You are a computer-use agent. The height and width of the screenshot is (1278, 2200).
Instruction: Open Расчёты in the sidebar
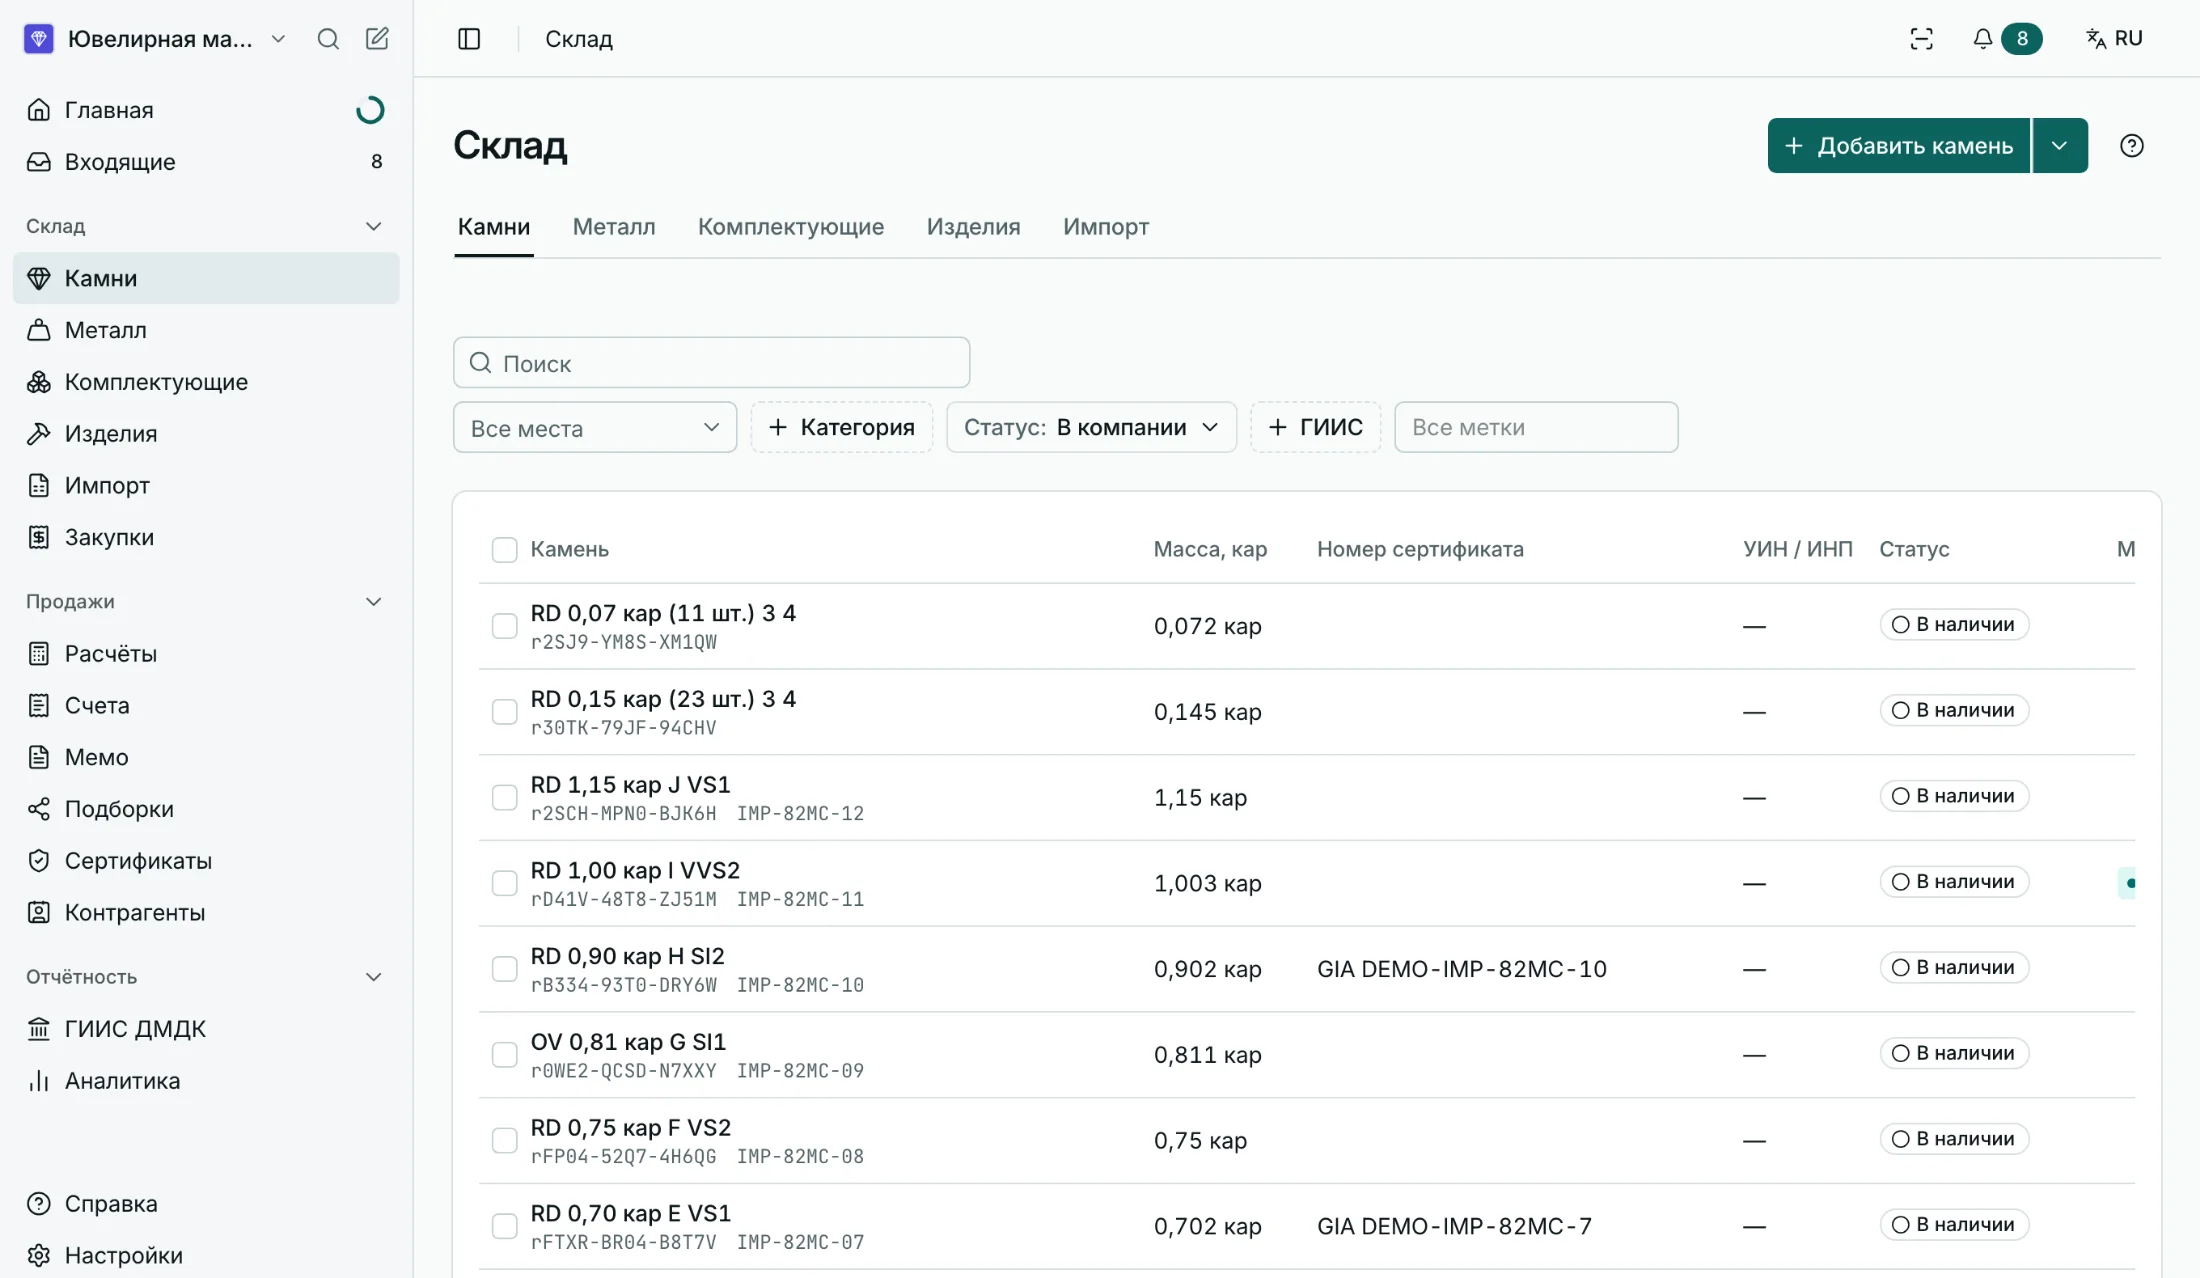click(206, 654)
